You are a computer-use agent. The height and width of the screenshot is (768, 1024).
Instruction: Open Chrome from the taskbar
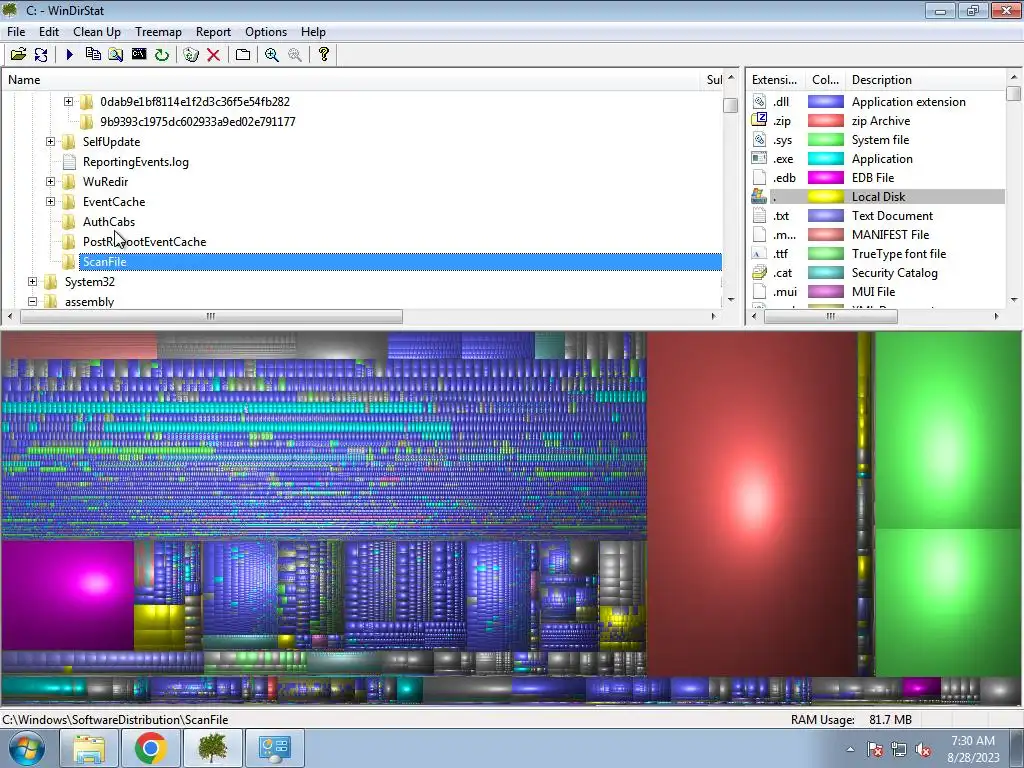[x=151, y=748]
